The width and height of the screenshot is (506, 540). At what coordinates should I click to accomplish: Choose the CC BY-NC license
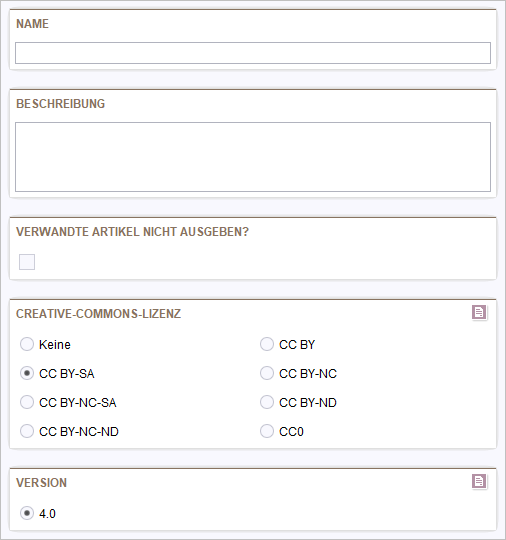coord(267,373)
